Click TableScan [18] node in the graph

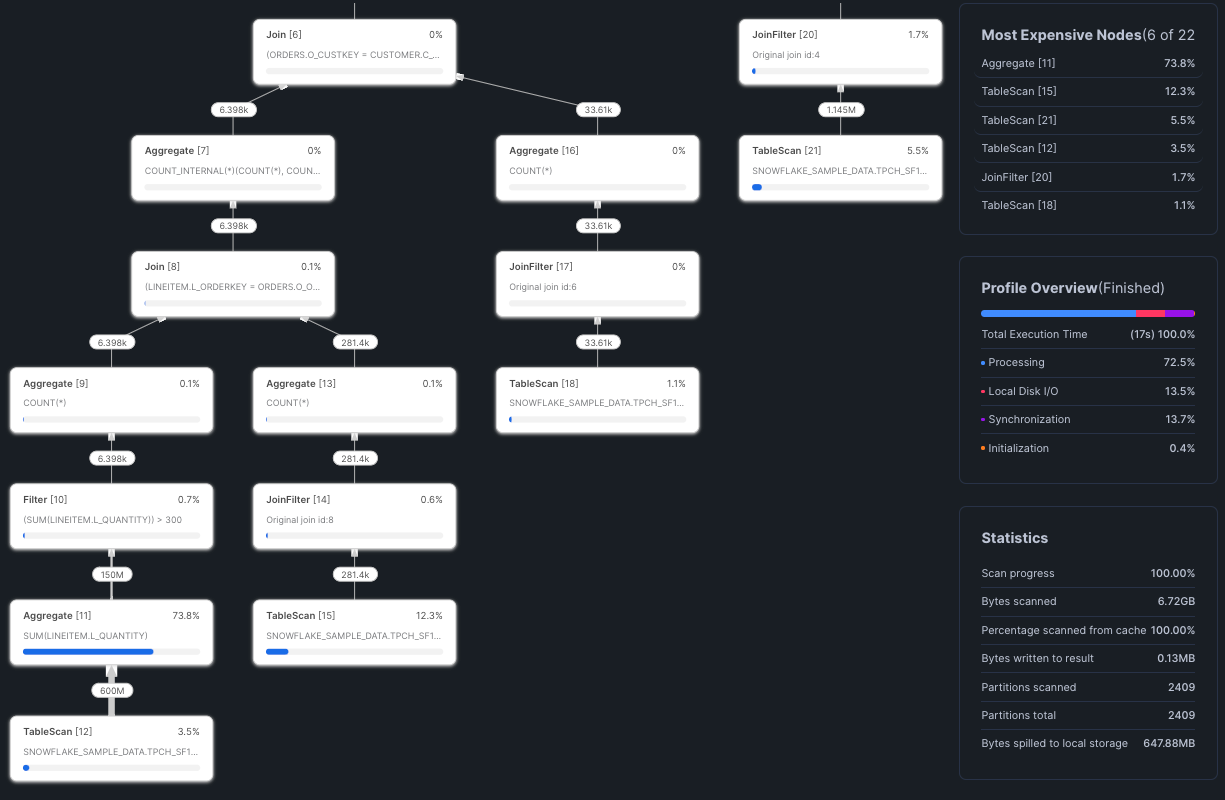(597, 399)
